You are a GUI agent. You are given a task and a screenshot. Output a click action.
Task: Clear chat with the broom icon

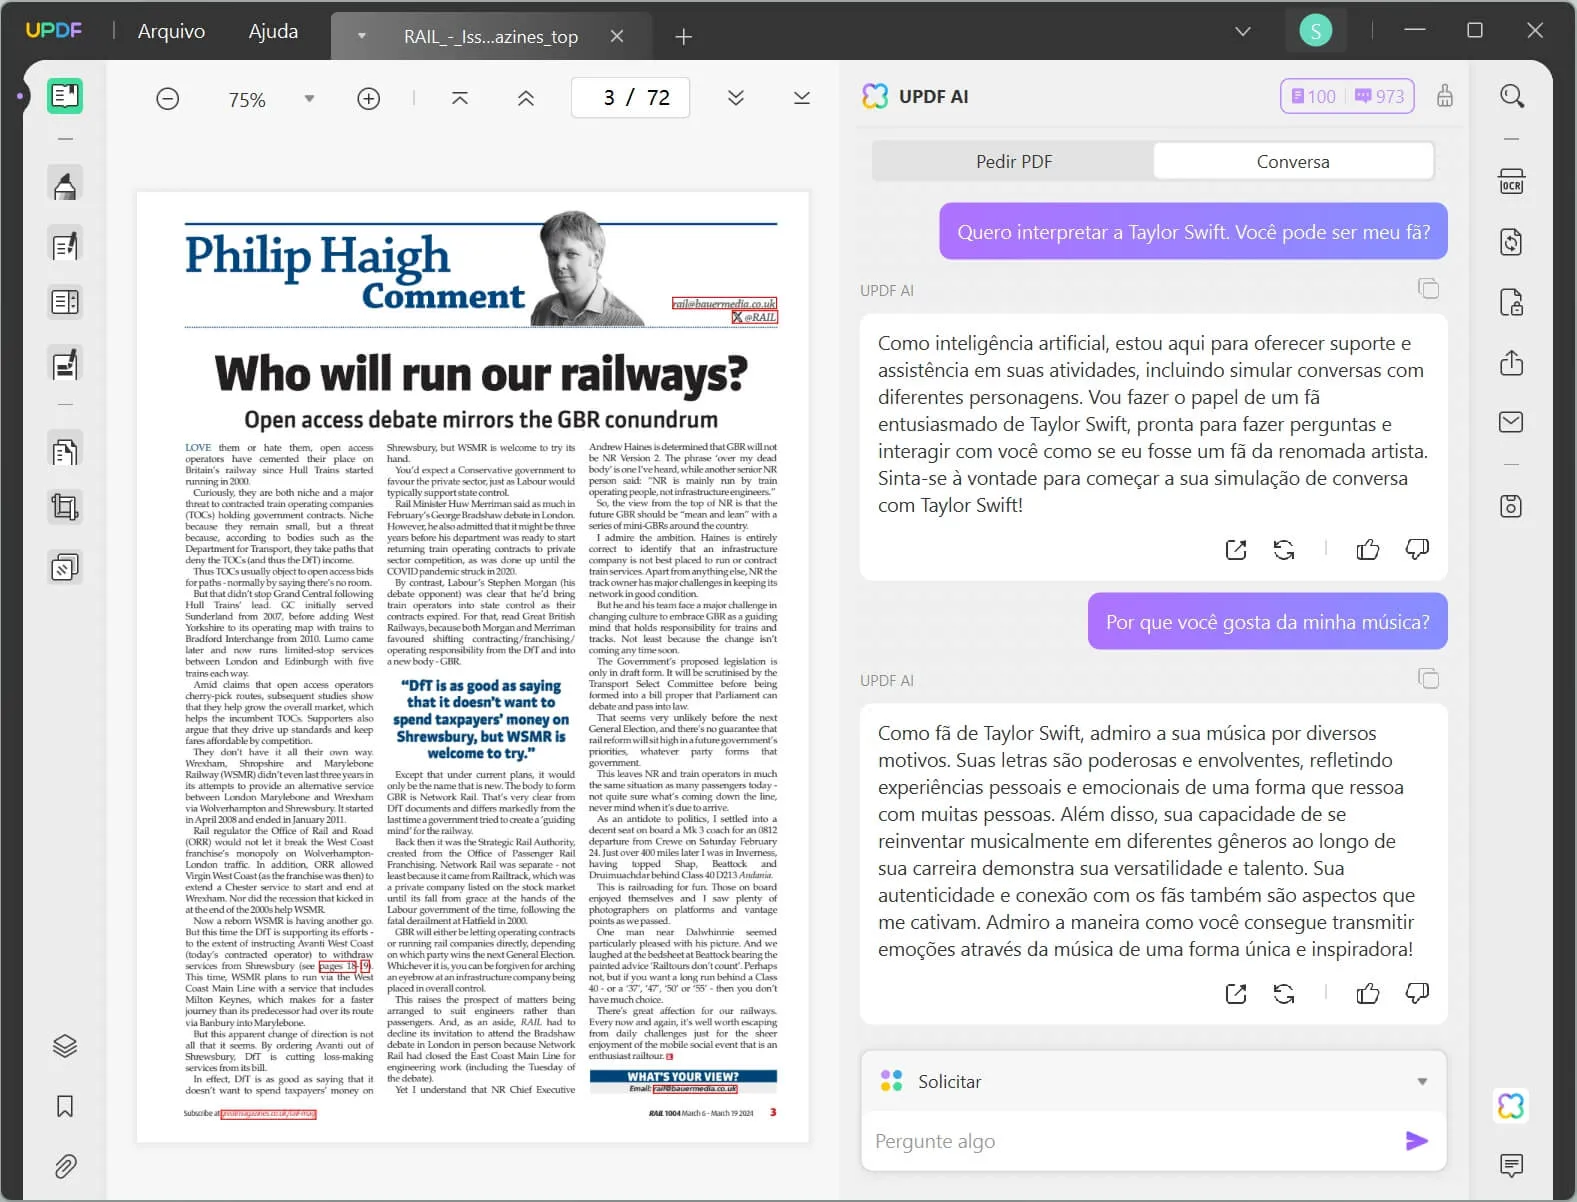pos(1445,96)
